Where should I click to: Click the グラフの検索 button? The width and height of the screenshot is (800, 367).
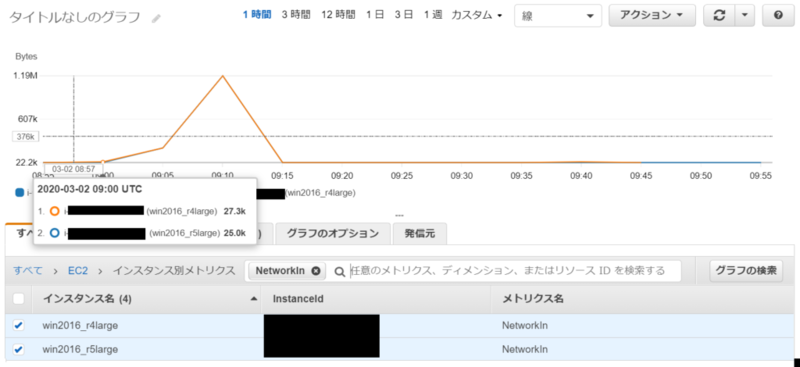pyautogui.click(x=746, y=271)
